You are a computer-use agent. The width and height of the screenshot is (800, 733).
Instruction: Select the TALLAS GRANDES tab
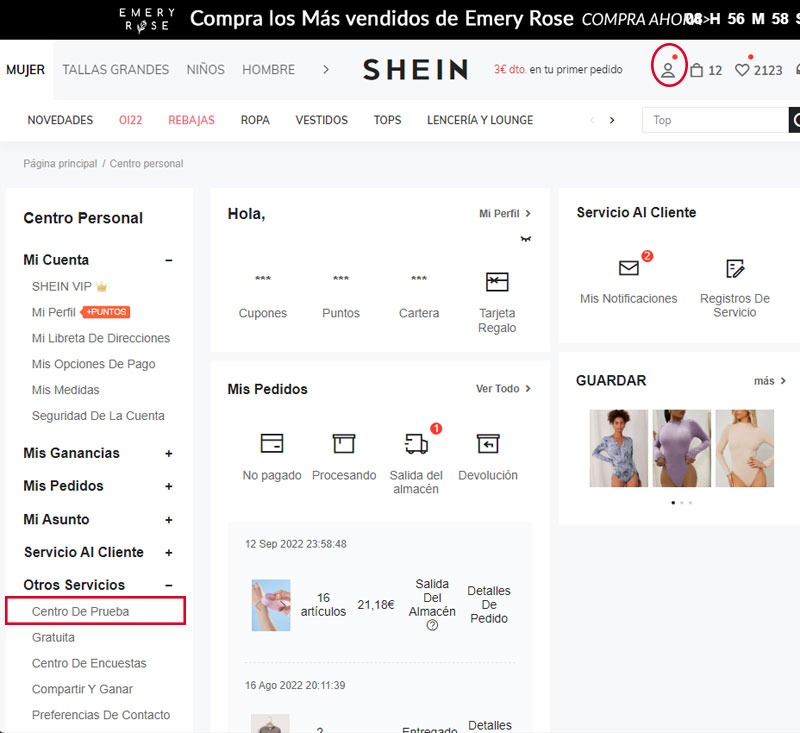tap(115, 69)
